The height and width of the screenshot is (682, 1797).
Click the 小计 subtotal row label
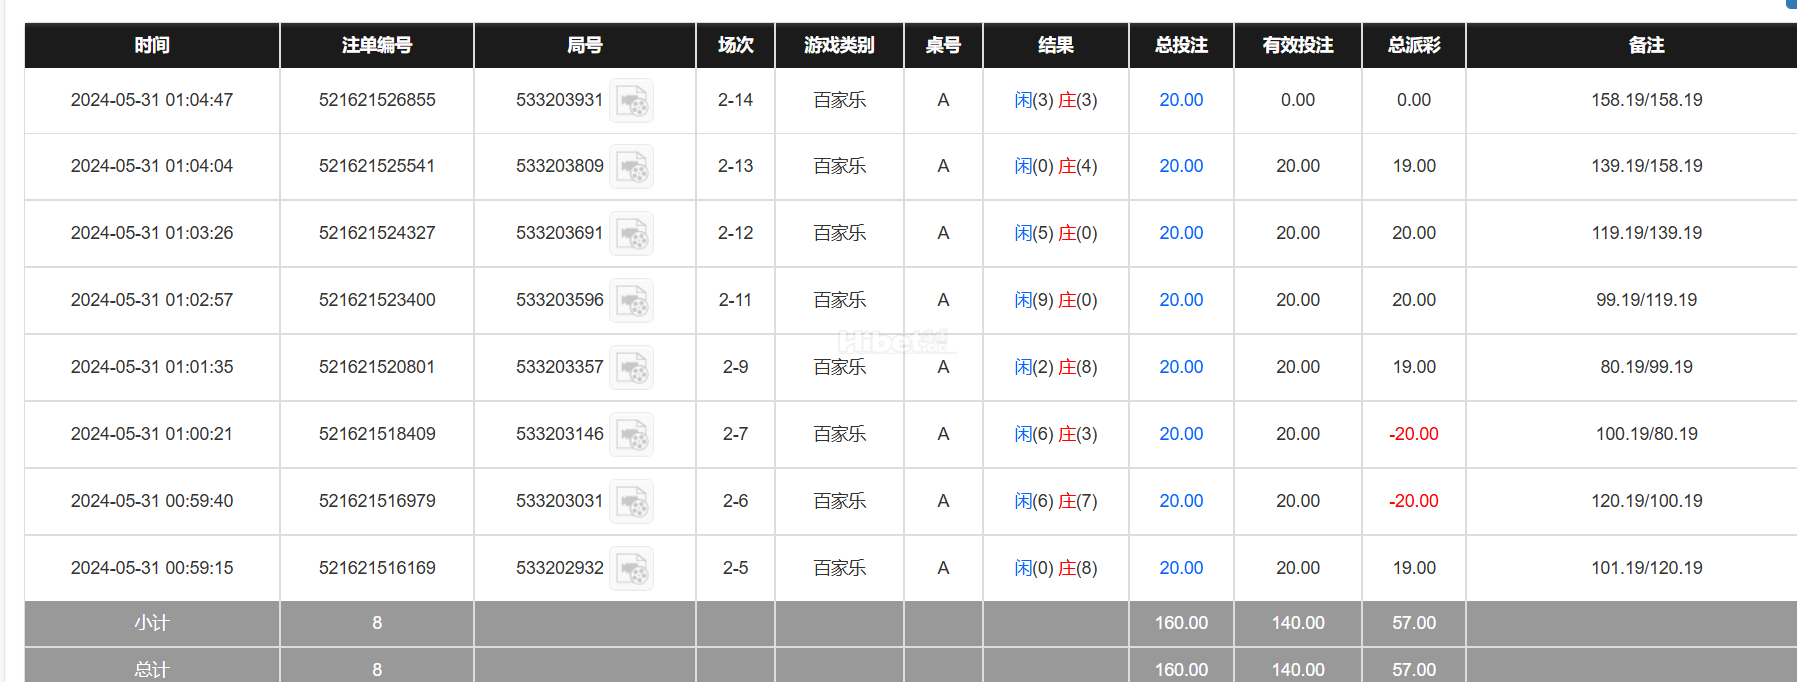(x=152, y=623)
